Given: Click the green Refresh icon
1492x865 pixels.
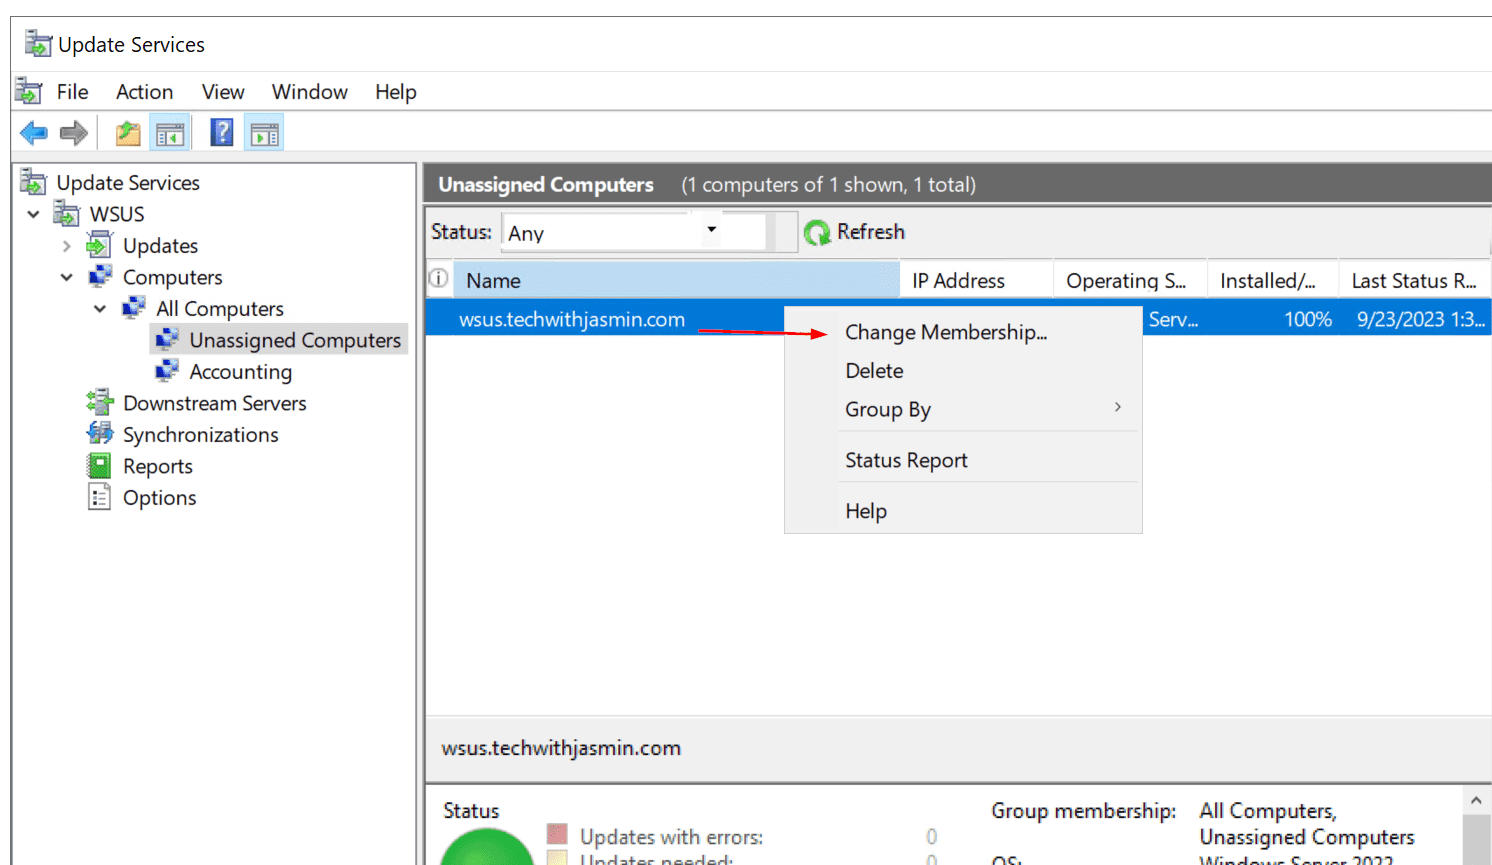Looking at the screenshot, I should (x=817, y=232).
